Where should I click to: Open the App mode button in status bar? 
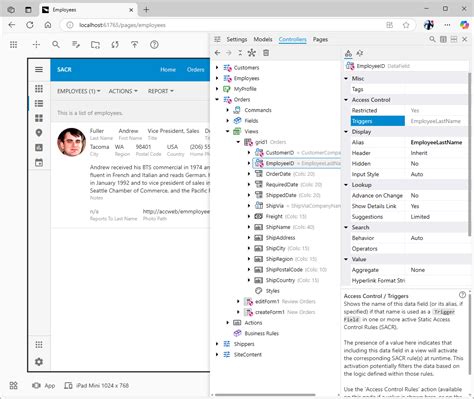44,385
